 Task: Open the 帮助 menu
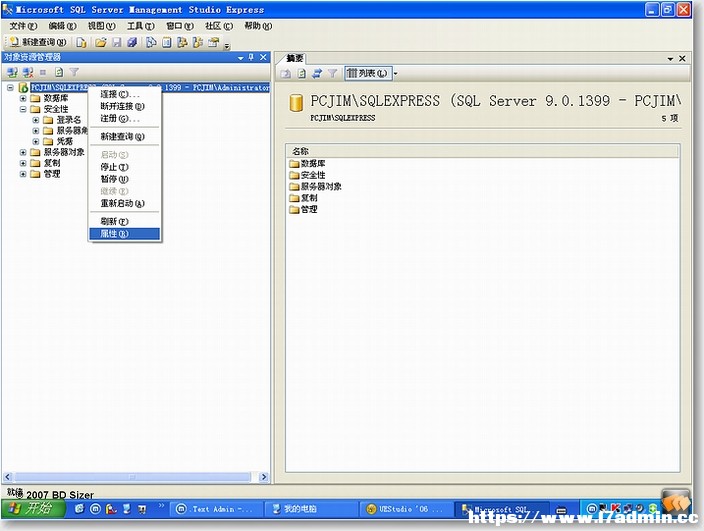(x=258, y=26)
